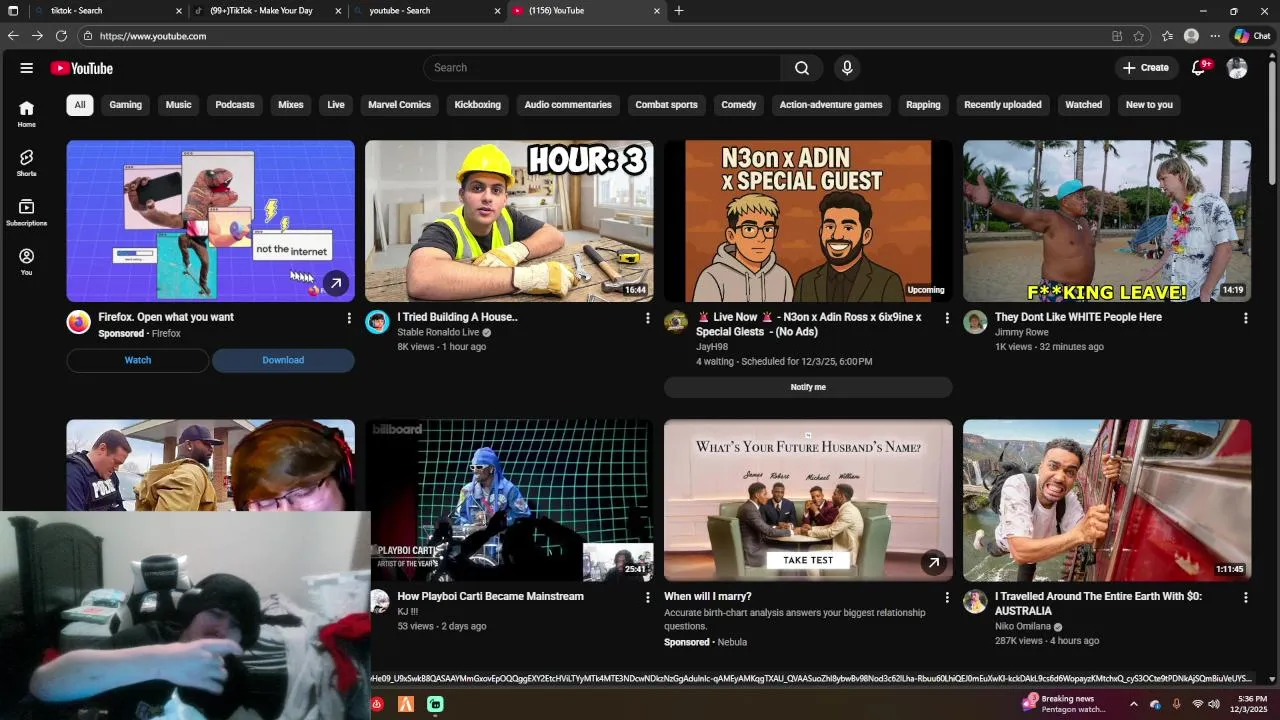Switch to youtube - Search tab

(427, 11)
